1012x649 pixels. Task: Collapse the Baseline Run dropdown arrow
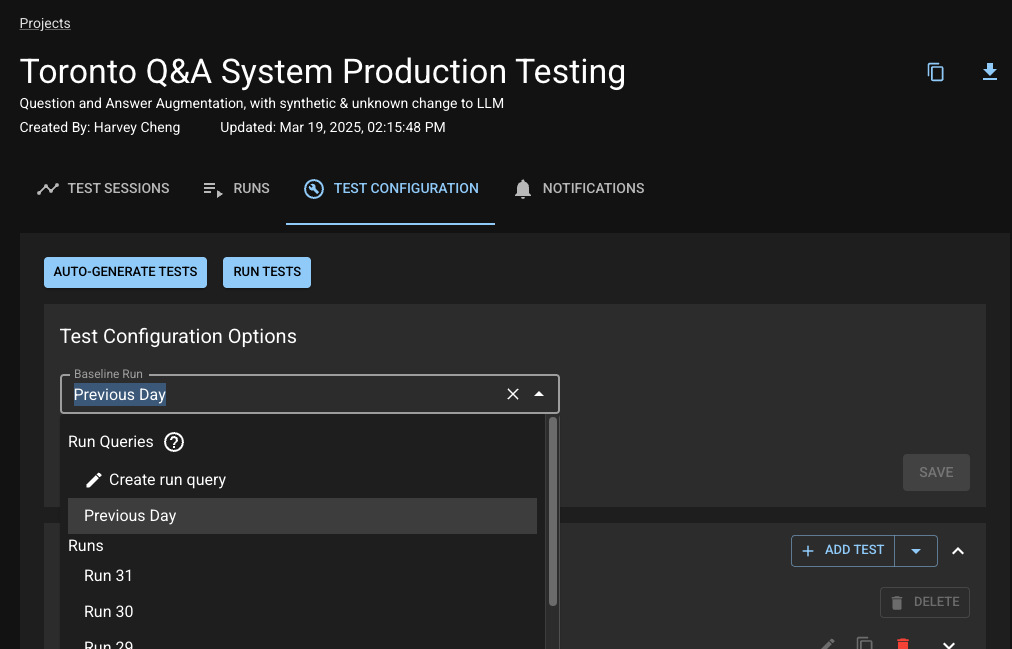pos(539,394)
